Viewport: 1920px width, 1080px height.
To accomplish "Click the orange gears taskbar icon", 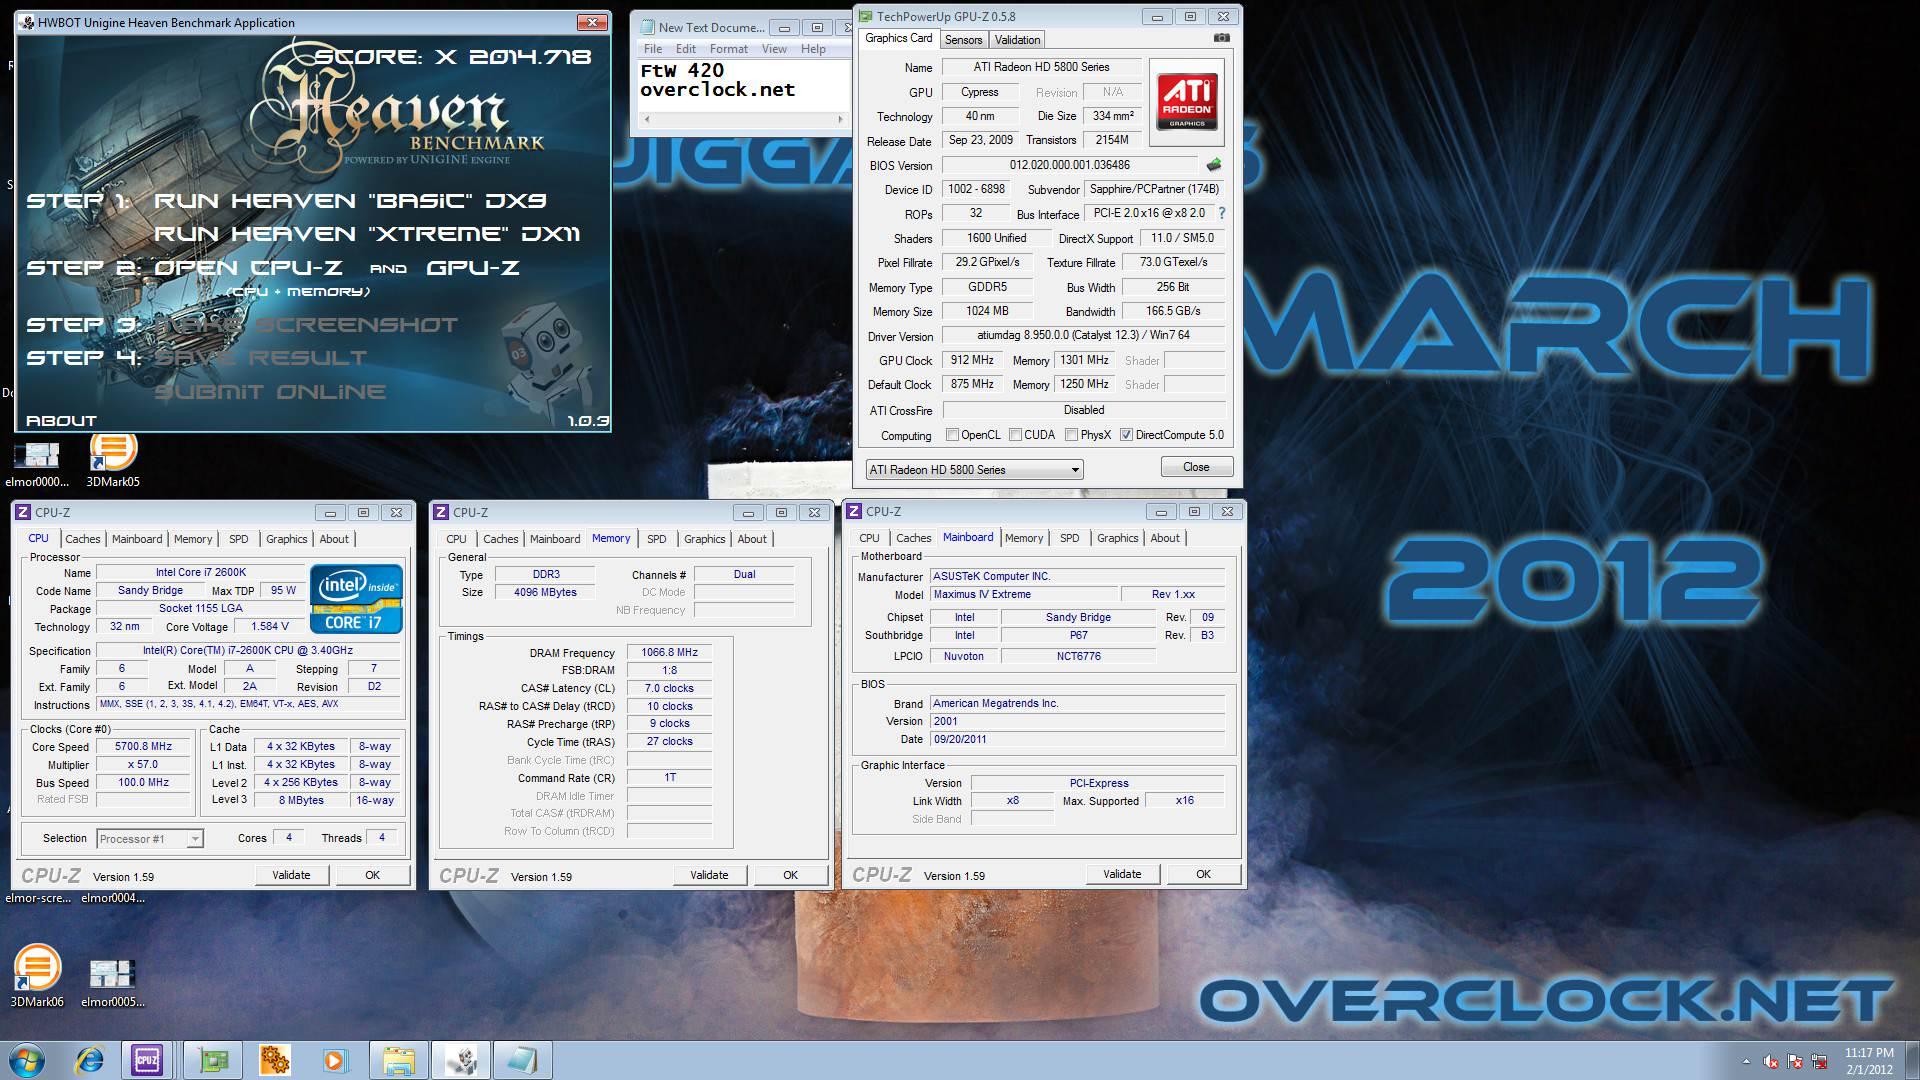I will 274,1060.
